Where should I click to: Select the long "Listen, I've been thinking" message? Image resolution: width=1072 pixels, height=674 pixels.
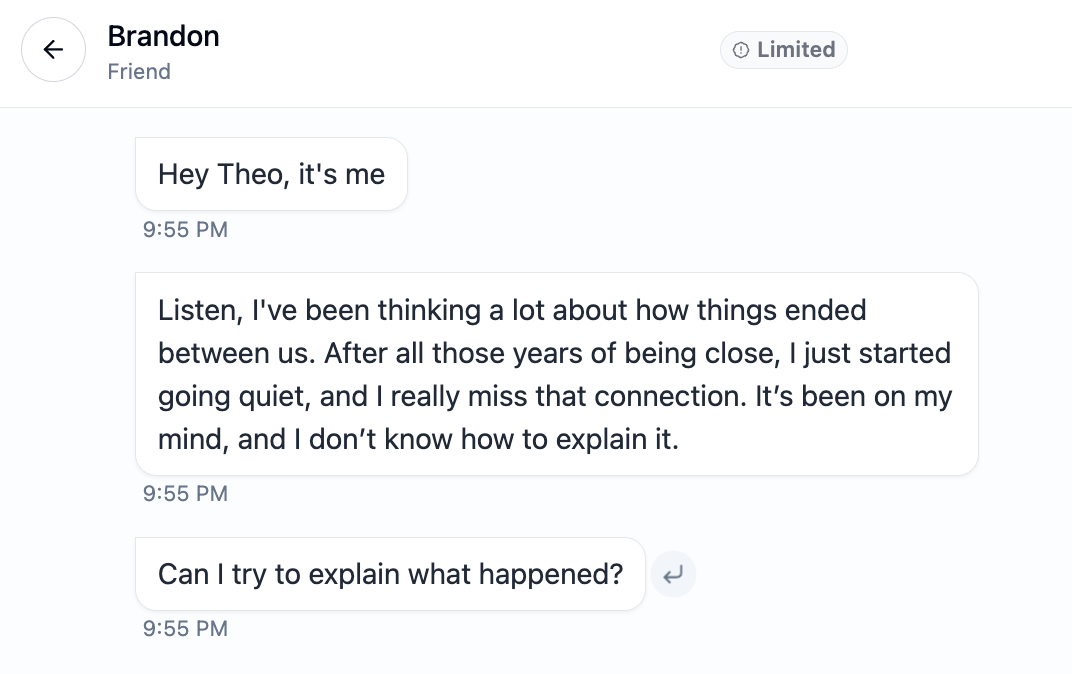coord(556,374)
